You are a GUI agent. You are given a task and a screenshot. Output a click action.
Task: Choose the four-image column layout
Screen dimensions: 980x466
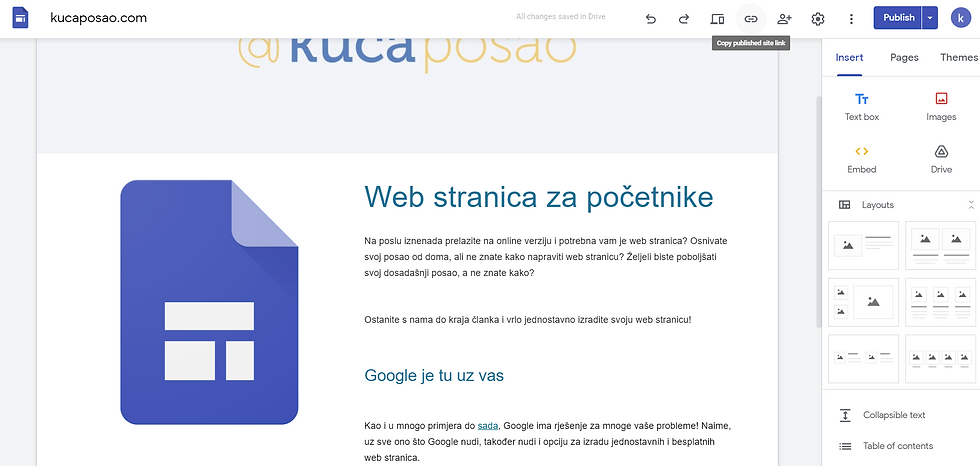[x=941, y=359]
